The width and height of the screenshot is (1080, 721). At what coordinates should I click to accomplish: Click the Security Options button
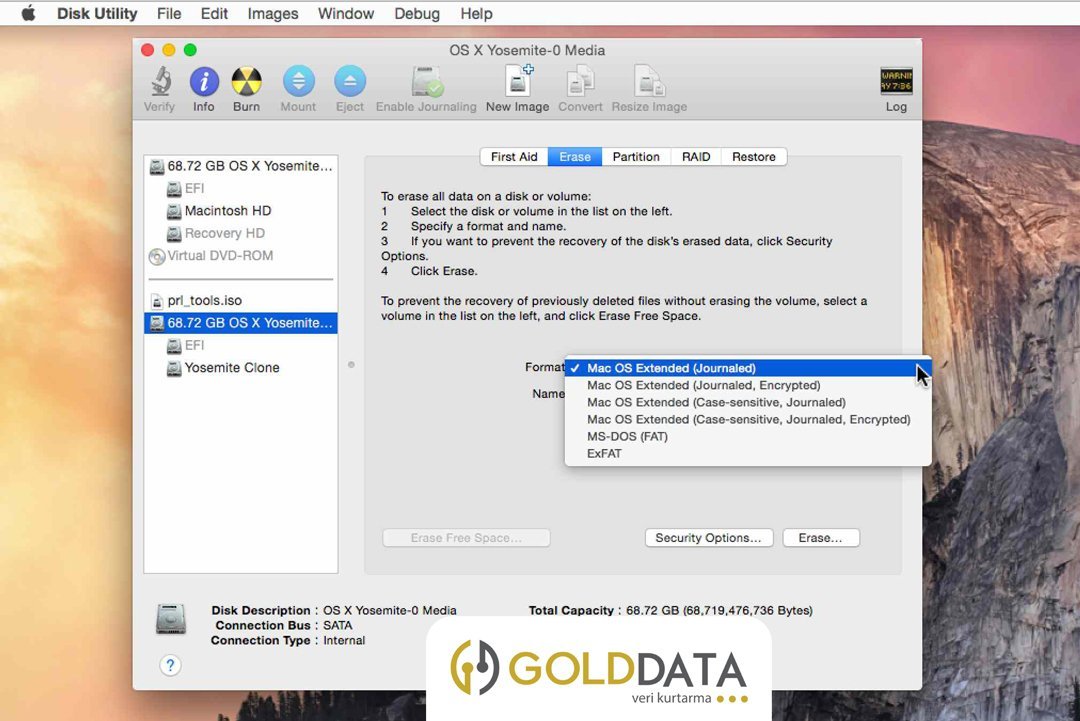pos(709,538)
